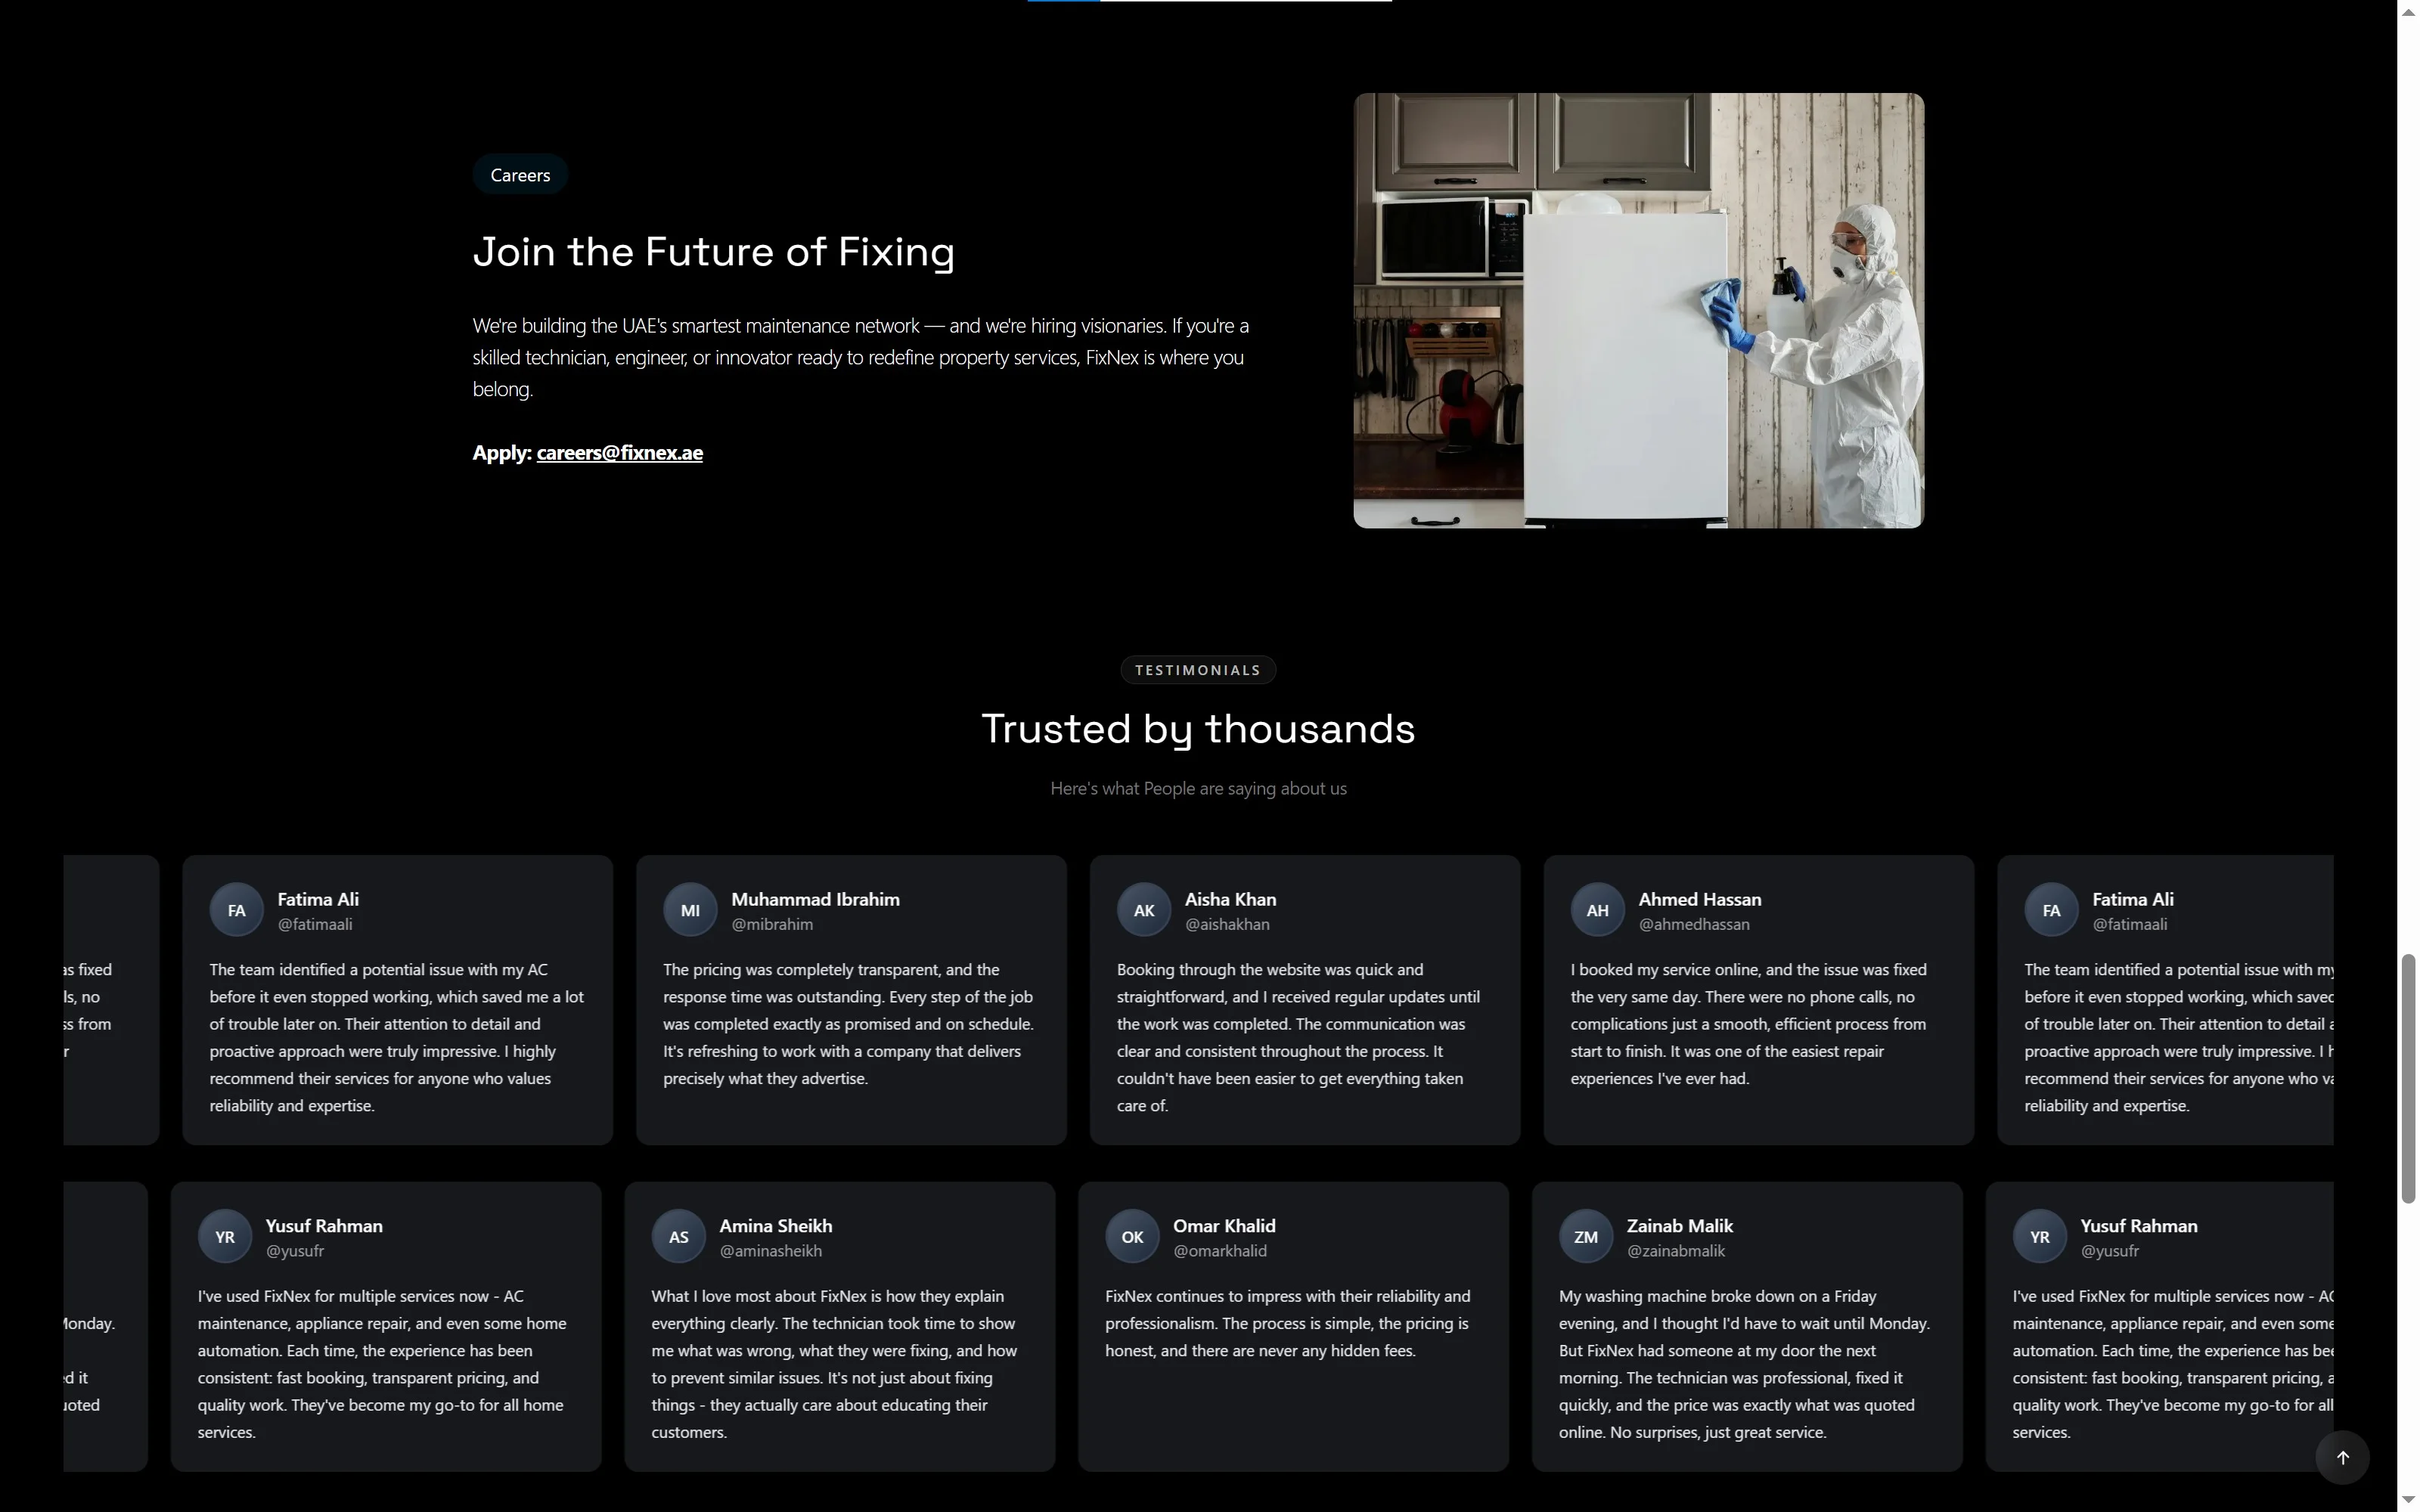This screenshot has width=2420, height=1512.
Task: Click Ahmed Hassan's AH avatar
Action: tap(1597, 910)
